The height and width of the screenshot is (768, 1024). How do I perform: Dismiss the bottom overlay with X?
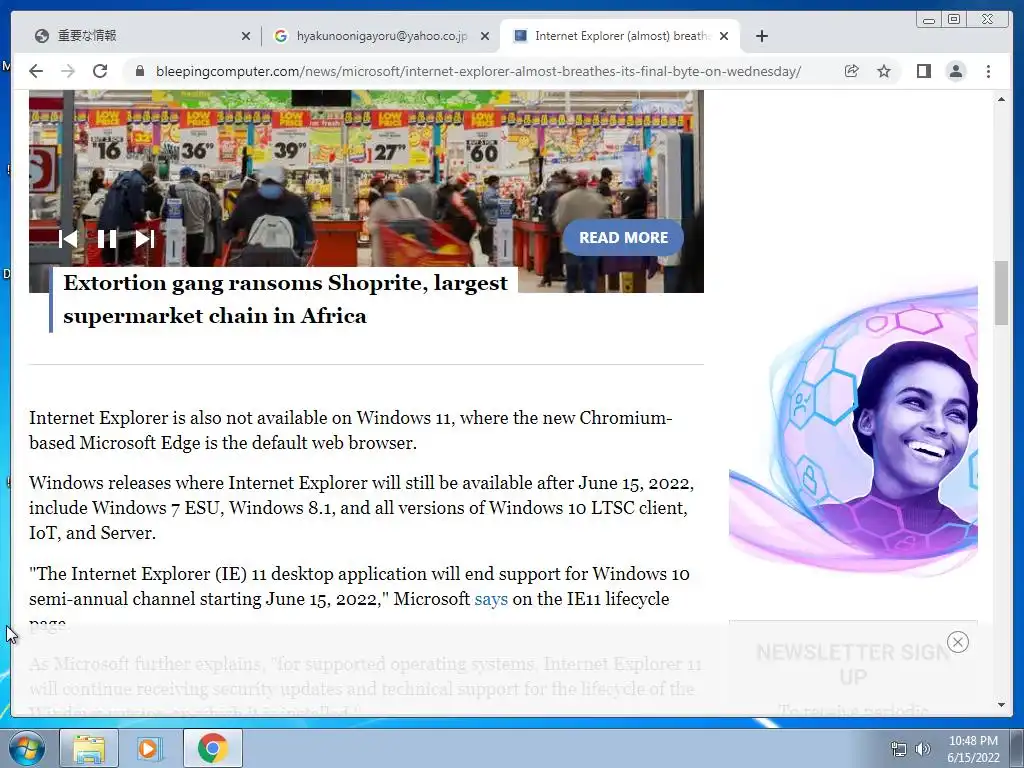(957, 643)
